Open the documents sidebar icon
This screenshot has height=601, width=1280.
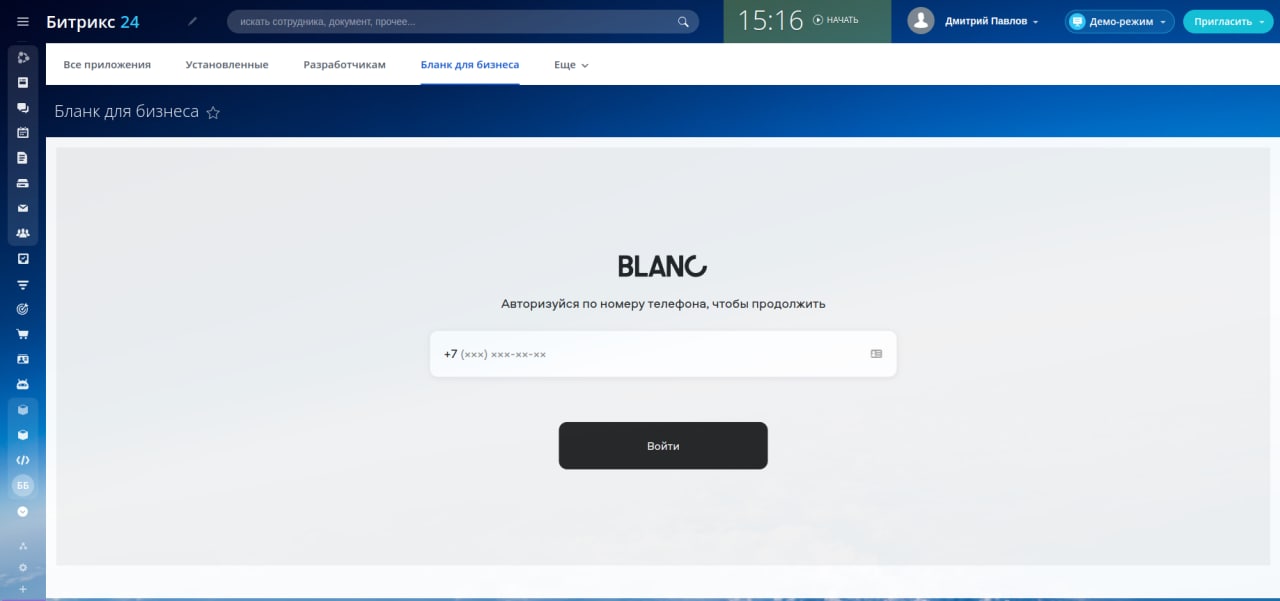(23, 158)
